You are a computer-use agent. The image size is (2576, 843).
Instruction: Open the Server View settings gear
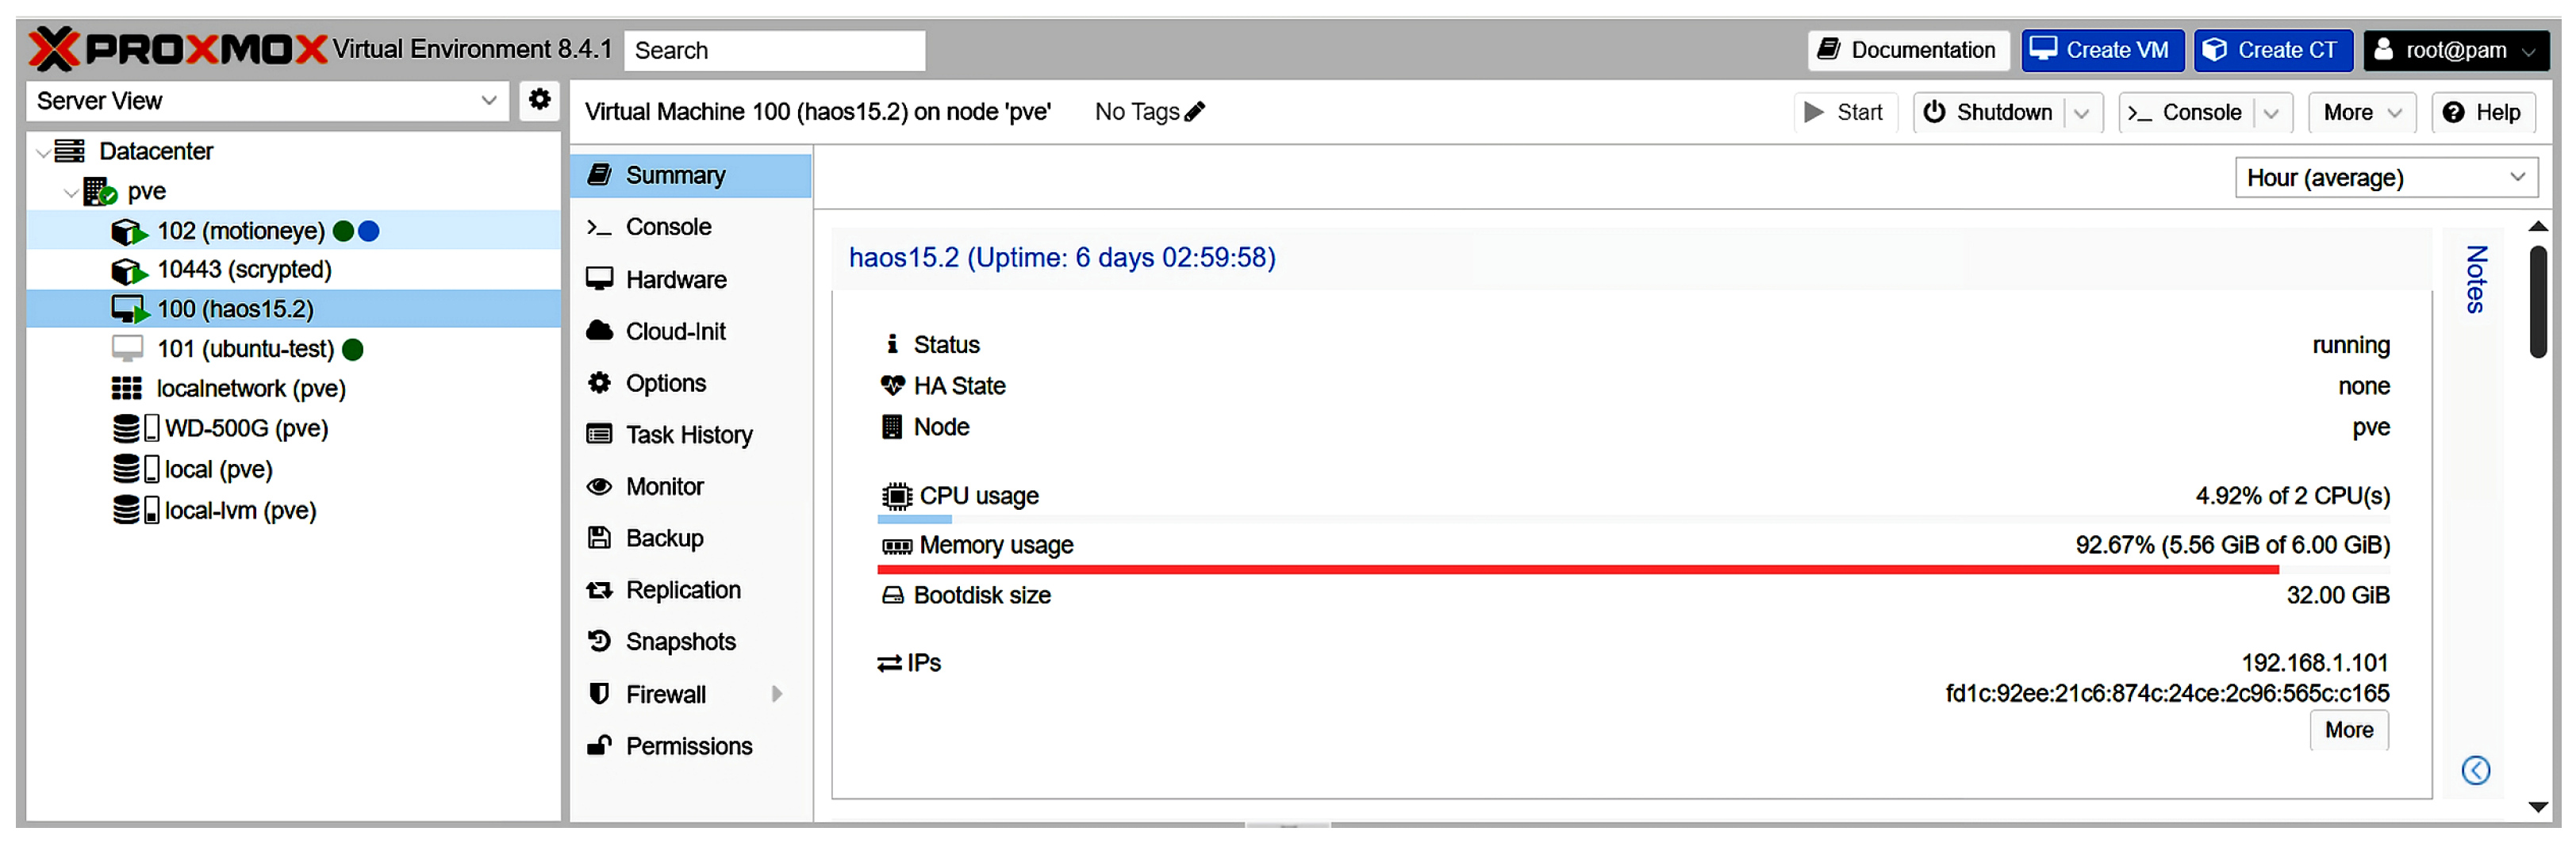[540, 100]
